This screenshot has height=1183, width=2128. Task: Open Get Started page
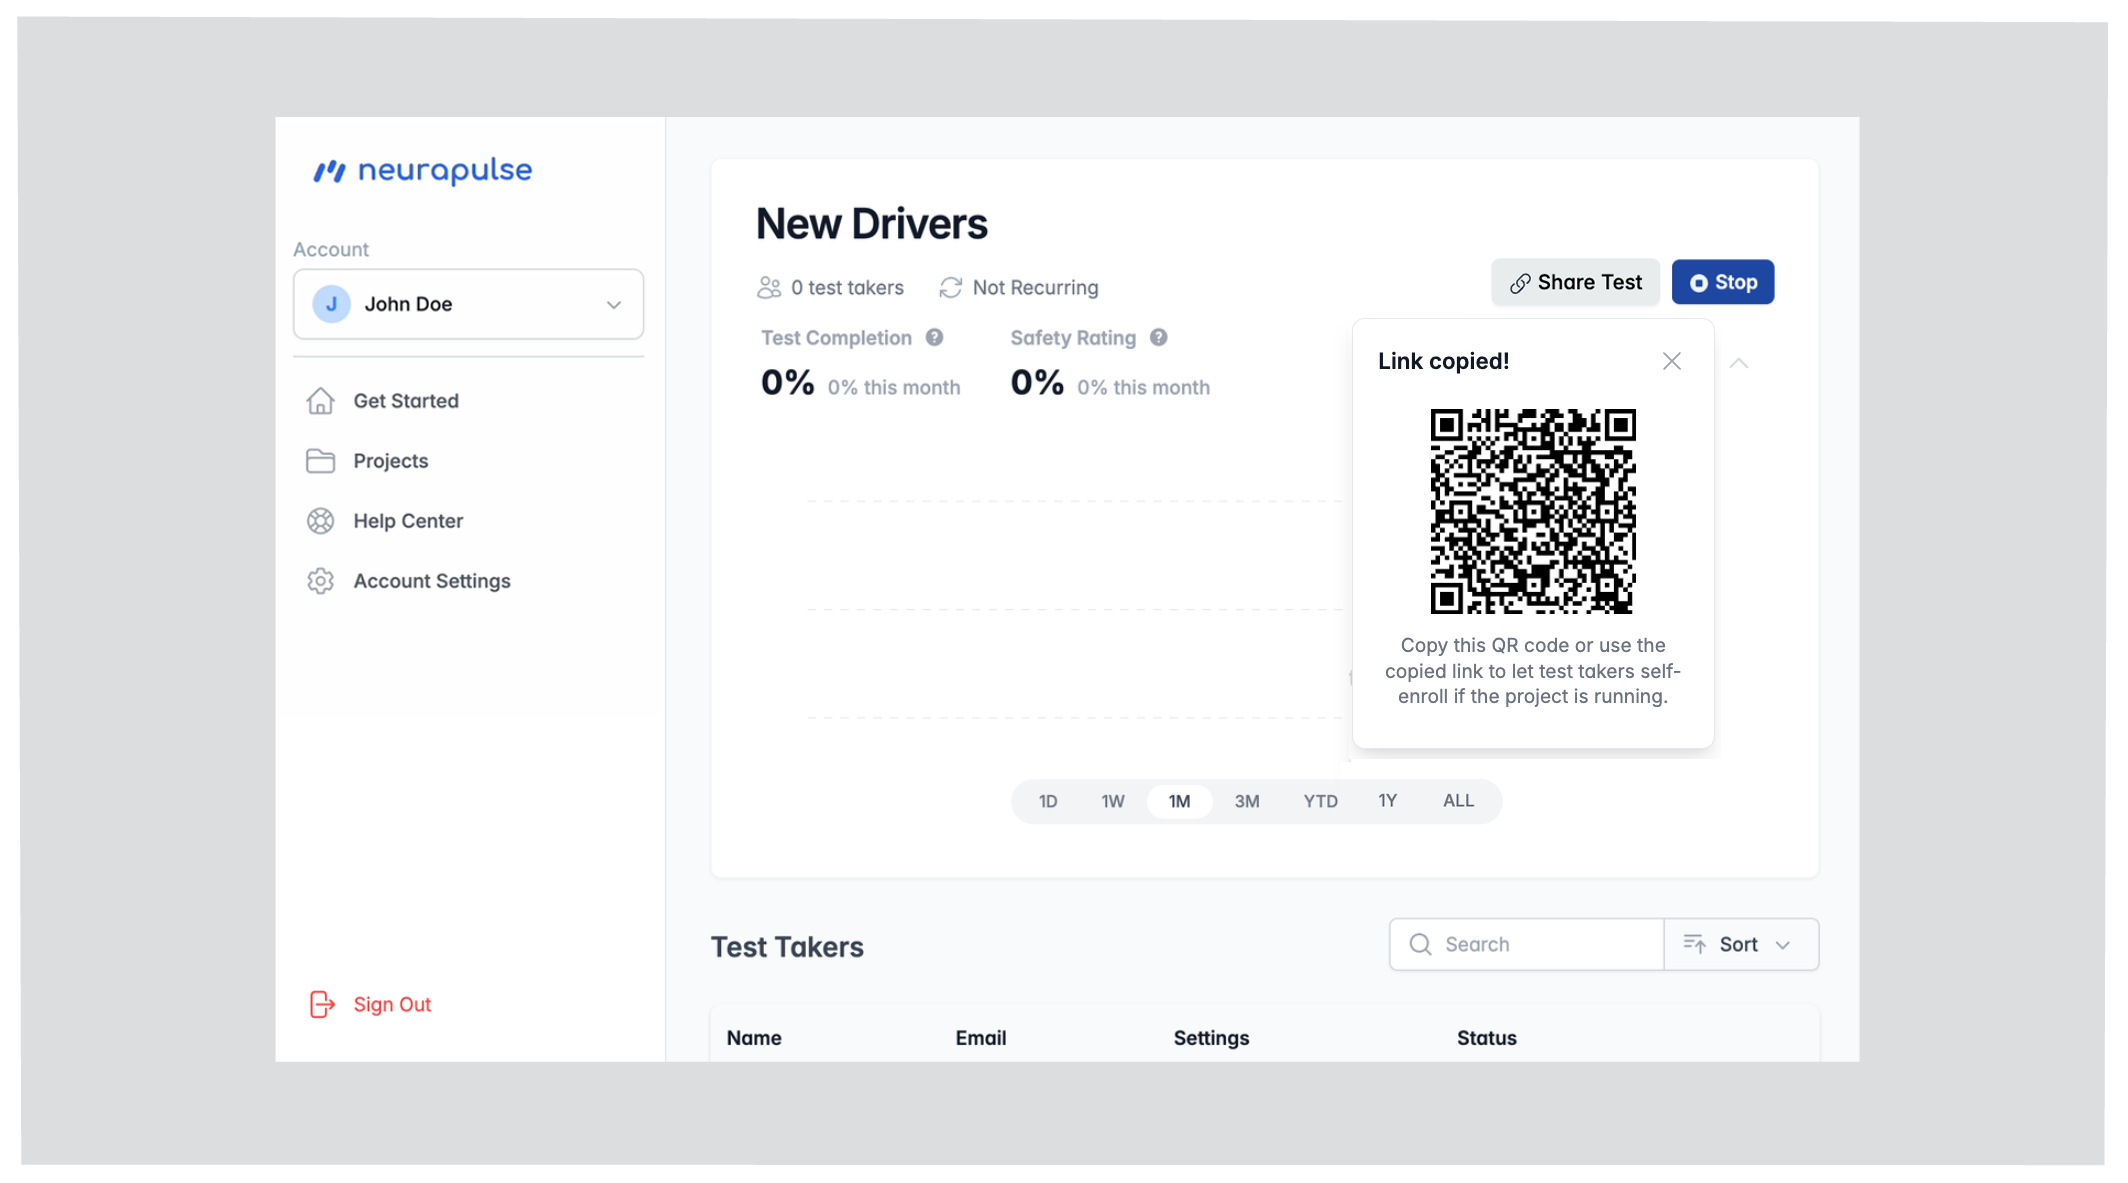pyautogui.click(x=406, y=401)
